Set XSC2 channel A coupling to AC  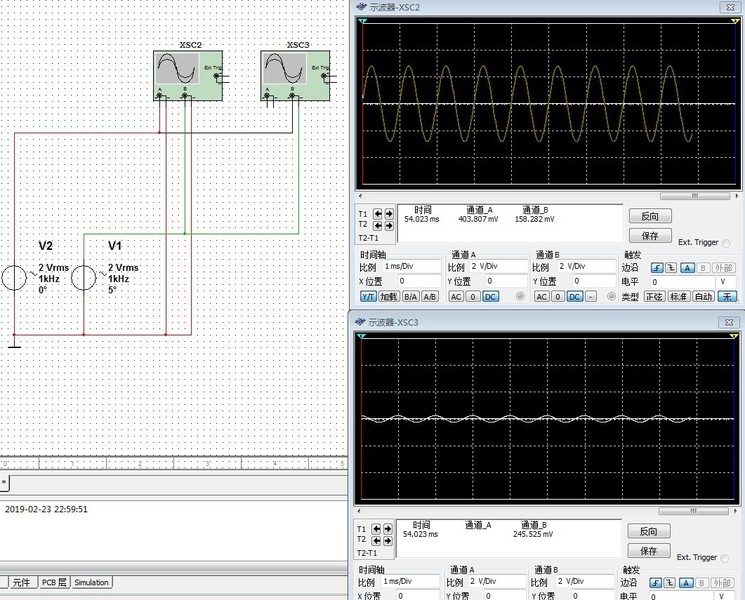[456, 297]
